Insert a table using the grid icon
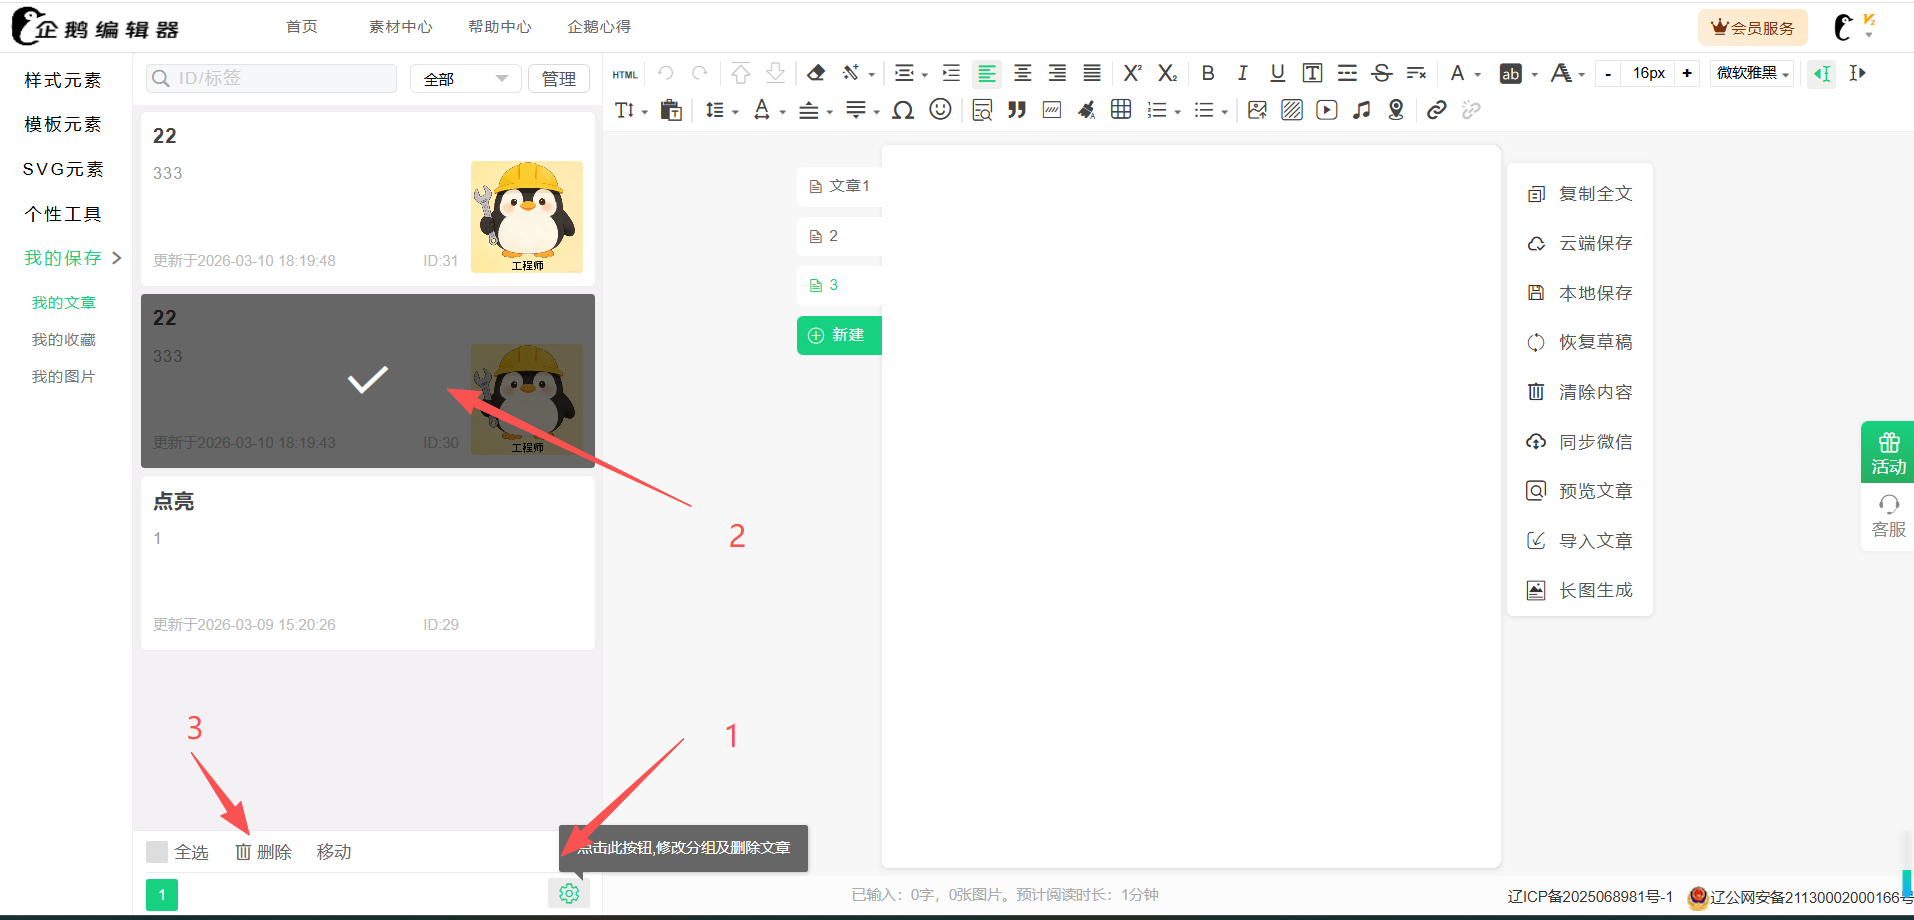This screenshot has height=920, width=1914. click(1121, 110)
